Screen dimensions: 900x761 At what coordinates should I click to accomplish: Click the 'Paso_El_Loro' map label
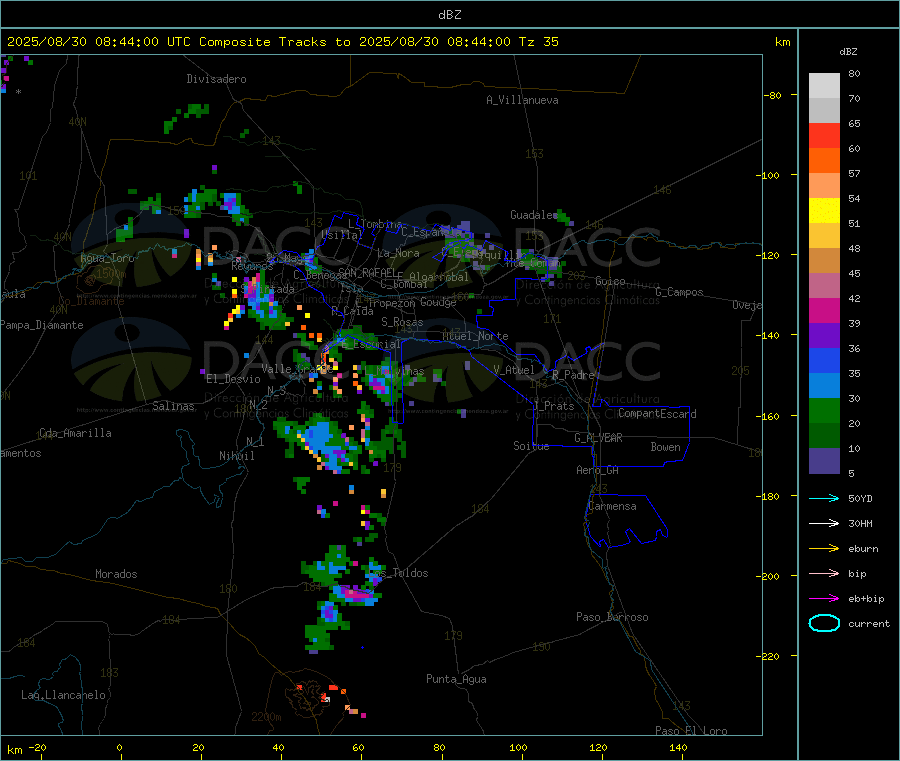pyautogui.click(x=691, y=731)
